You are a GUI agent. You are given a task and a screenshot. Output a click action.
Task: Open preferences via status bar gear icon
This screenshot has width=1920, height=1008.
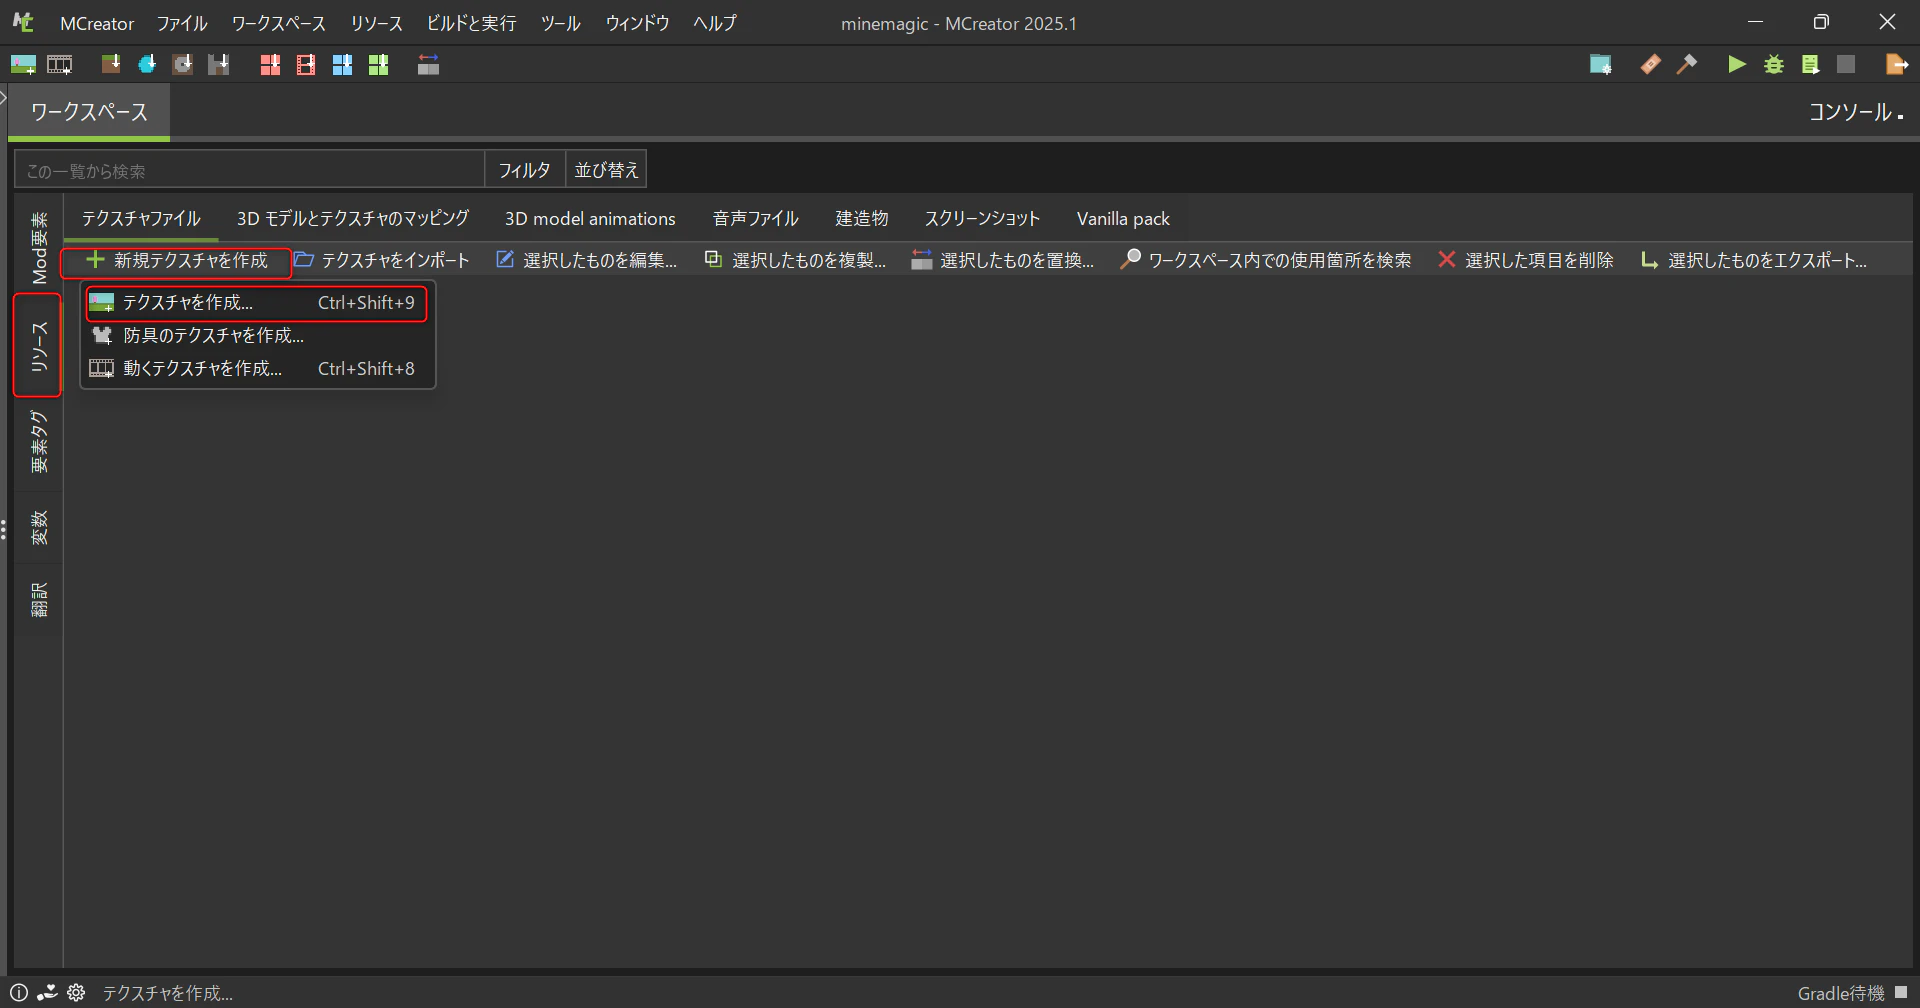76,993
